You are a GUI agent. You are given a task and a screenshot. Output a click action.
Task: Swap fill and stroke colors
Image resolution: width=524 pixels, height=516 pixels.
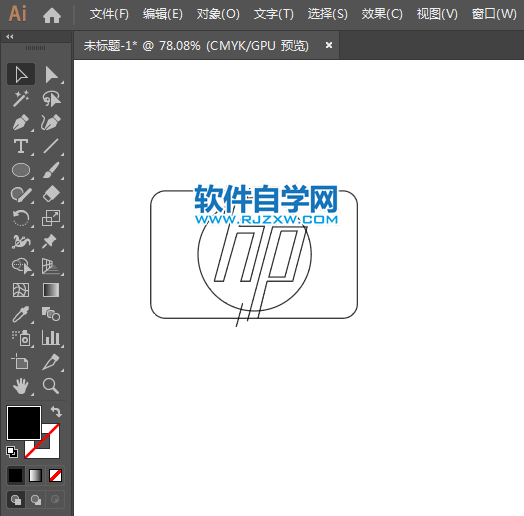(x=56, y=412)
